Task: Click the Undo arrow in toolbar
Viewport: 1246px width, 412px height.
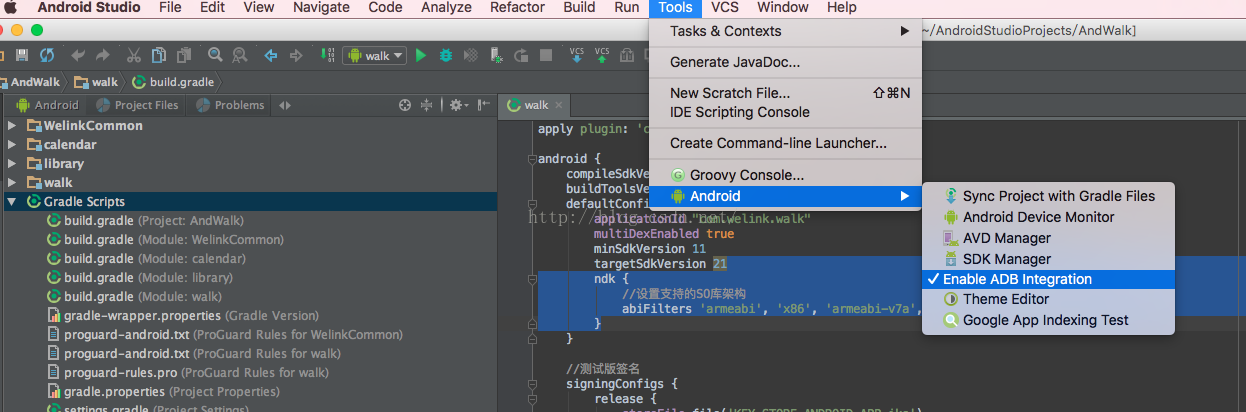Action: (78, 56)
